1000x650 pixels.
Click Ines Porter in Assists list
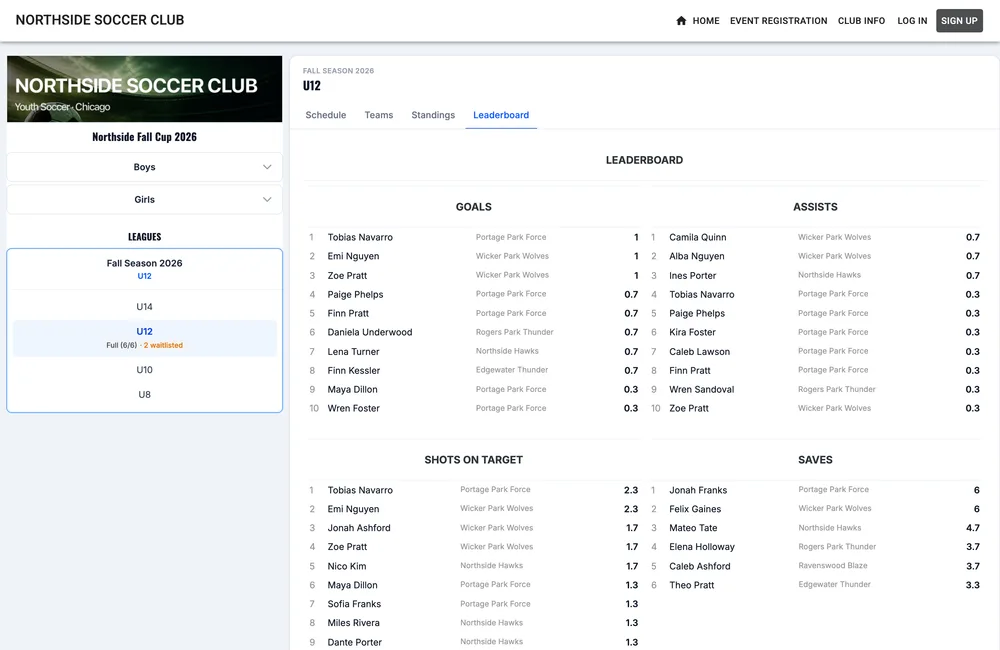click(x=693, y=276)
